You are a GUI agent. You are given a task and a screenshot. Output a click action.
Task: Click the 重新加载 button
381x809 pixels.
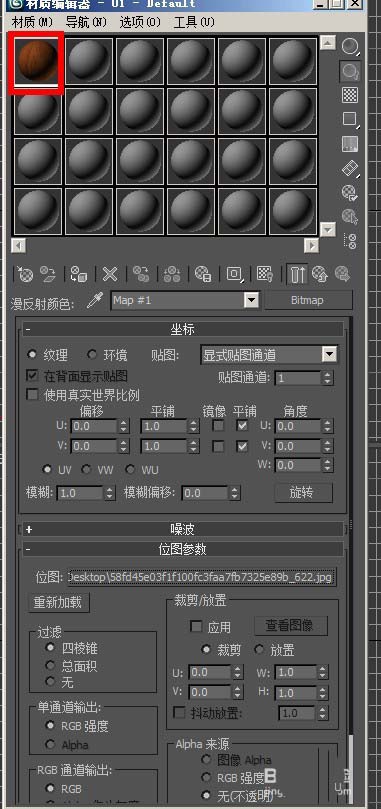(x=58, y=602)
